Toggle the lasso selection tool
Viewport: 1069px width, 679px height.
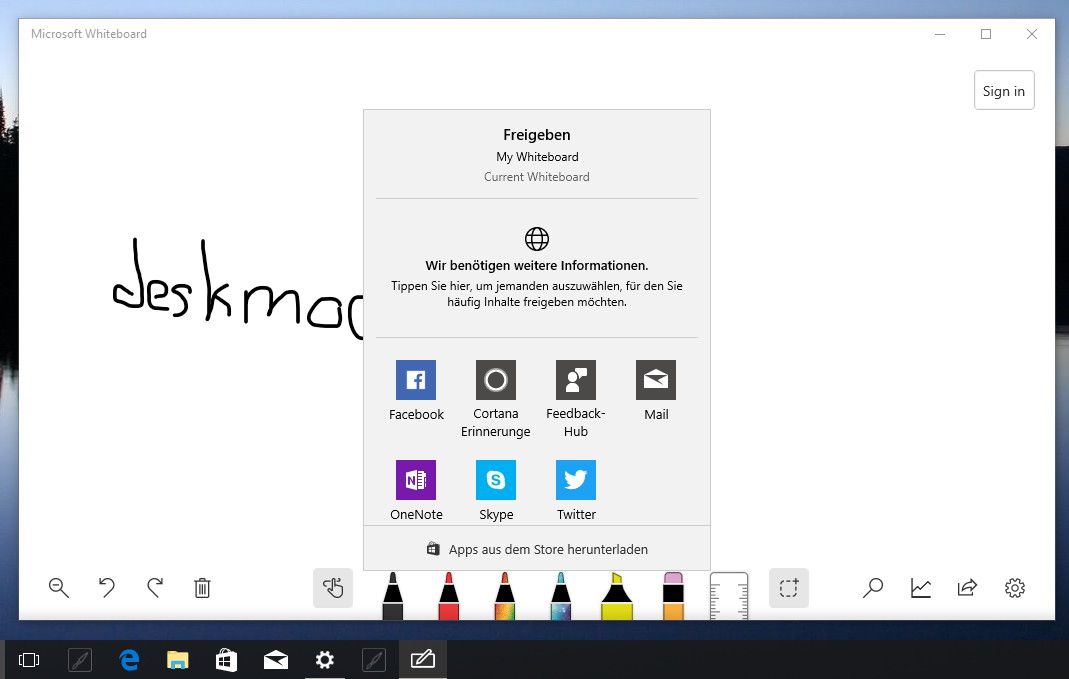pyautogui.click(x=789, y=588)
